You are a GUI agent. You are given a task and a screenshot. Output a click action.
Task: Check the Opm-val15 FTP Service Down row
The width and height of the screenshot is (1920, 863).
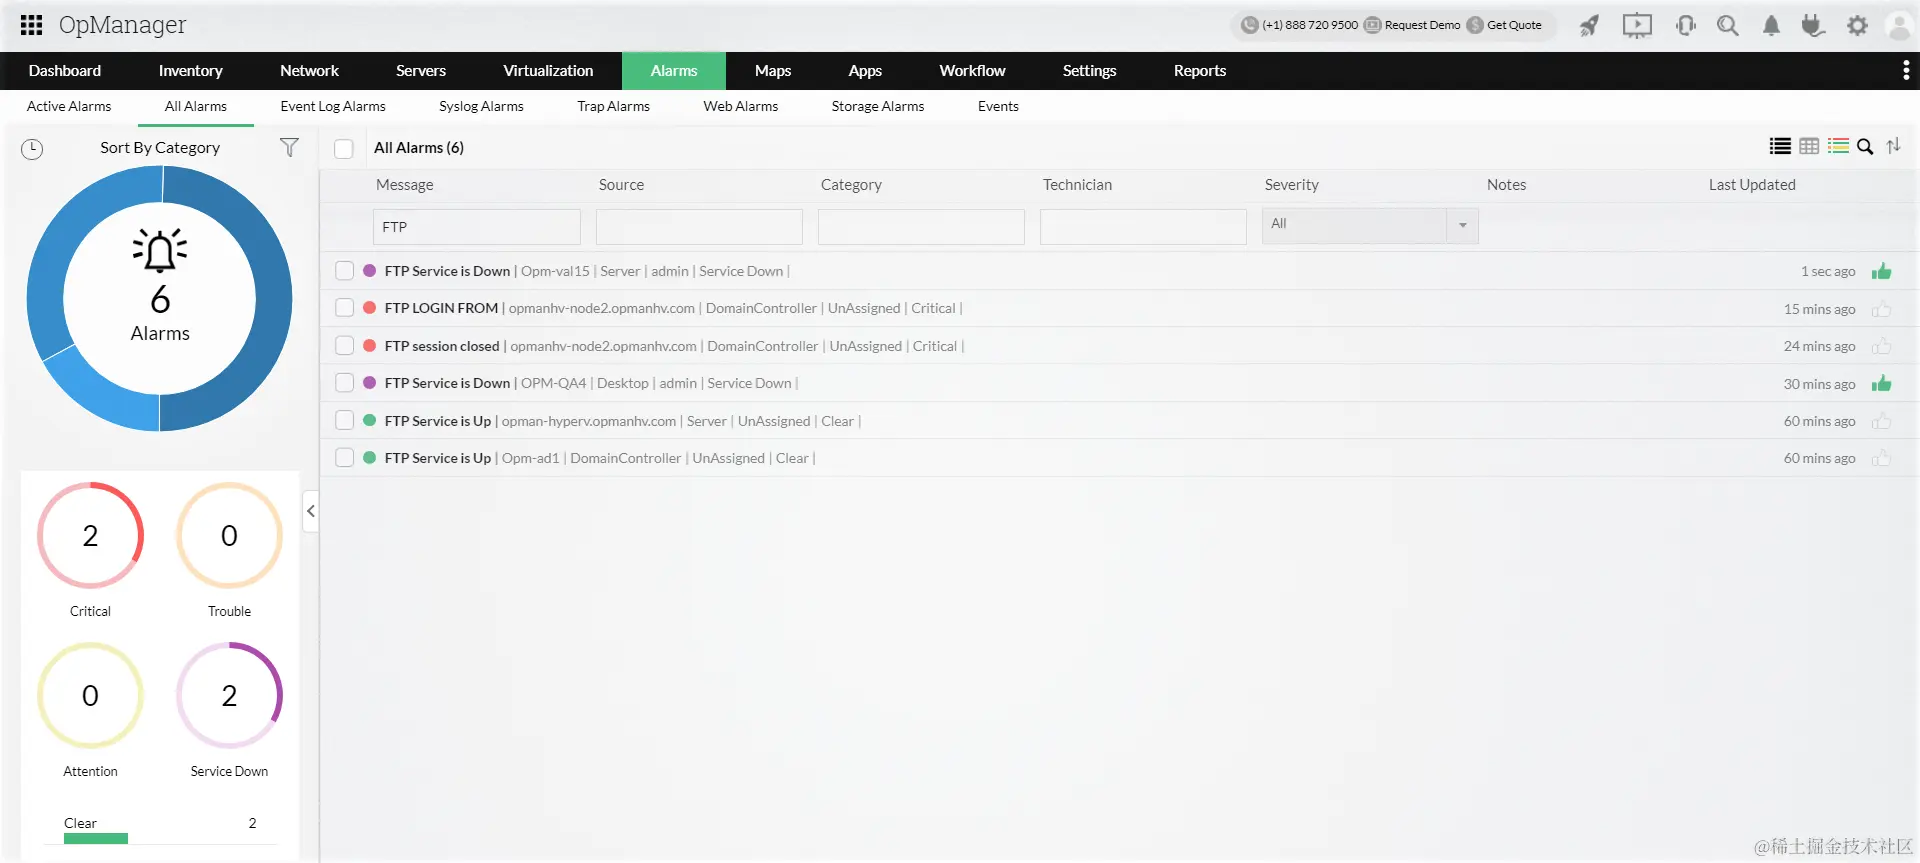point(344,271)
